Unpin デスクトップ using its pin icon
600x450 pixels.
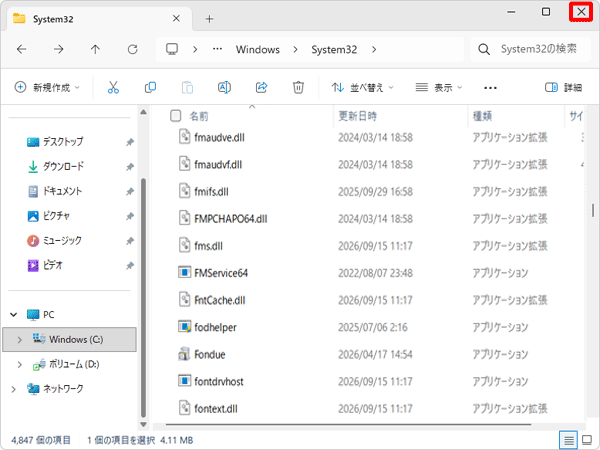(130, 142)
